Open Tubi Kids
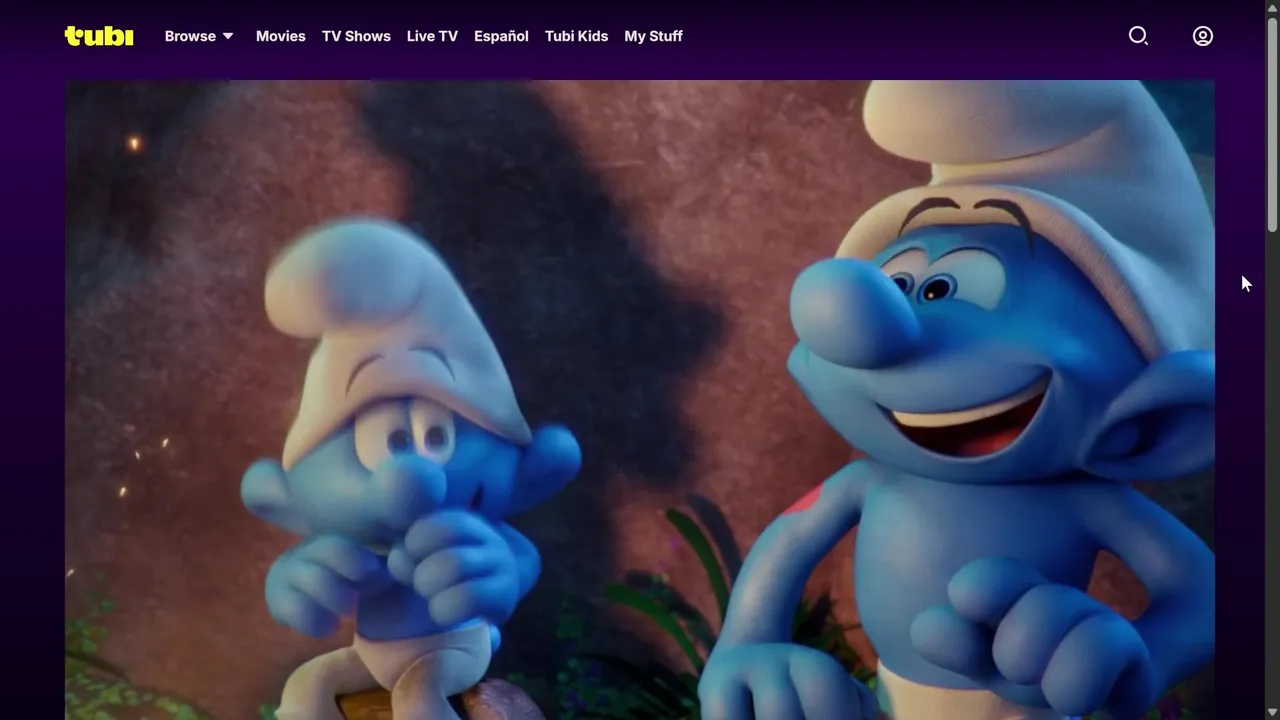 click(x=576, y=36)
